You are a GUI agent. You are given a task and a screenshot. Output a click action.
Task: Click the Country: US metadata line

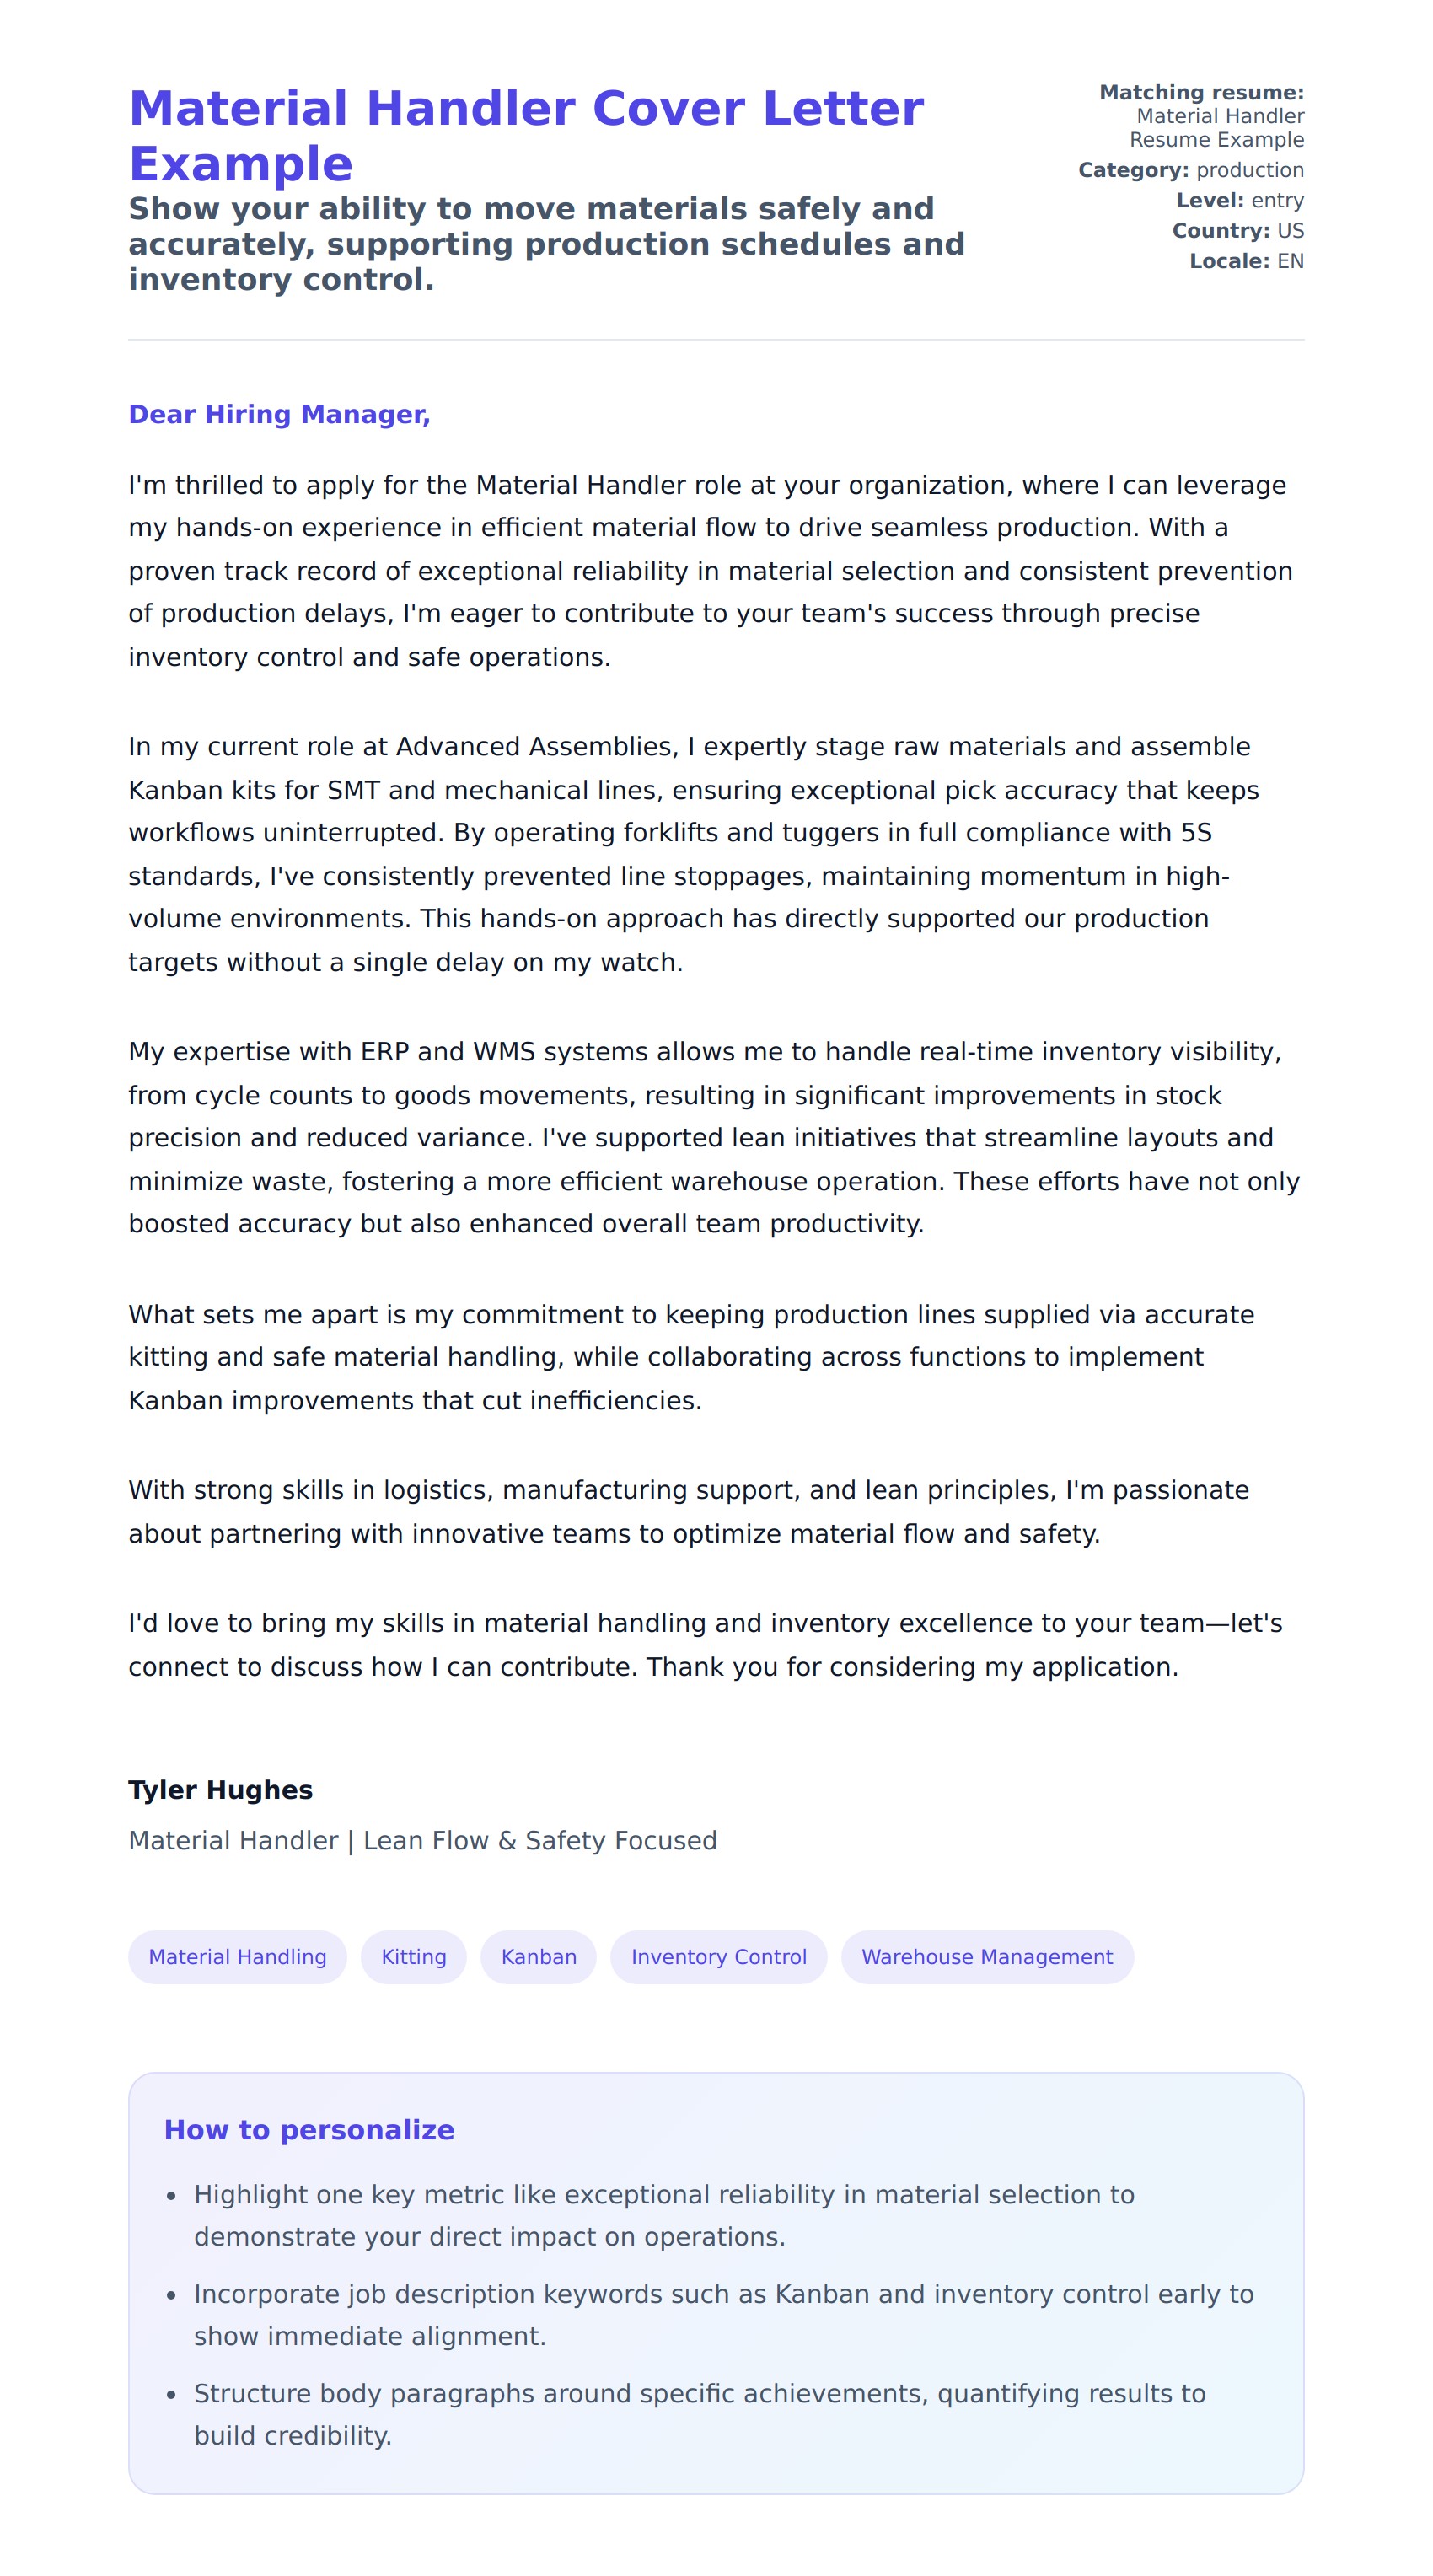click(1237, 231)
